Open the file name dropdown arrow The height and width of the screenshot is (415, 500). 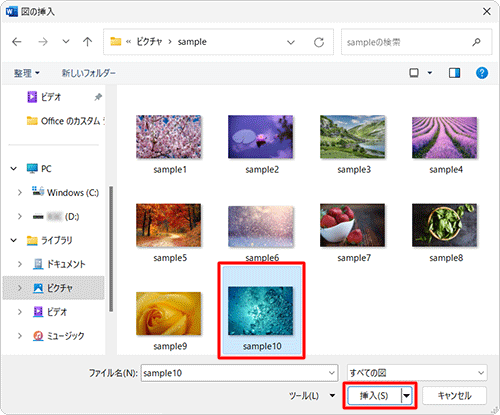click(x=332, y=373)
